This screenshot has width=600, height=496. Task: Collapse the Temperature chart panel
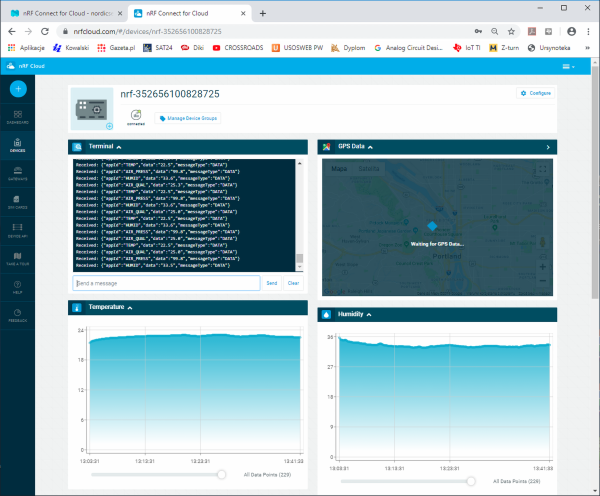(129, 307)
